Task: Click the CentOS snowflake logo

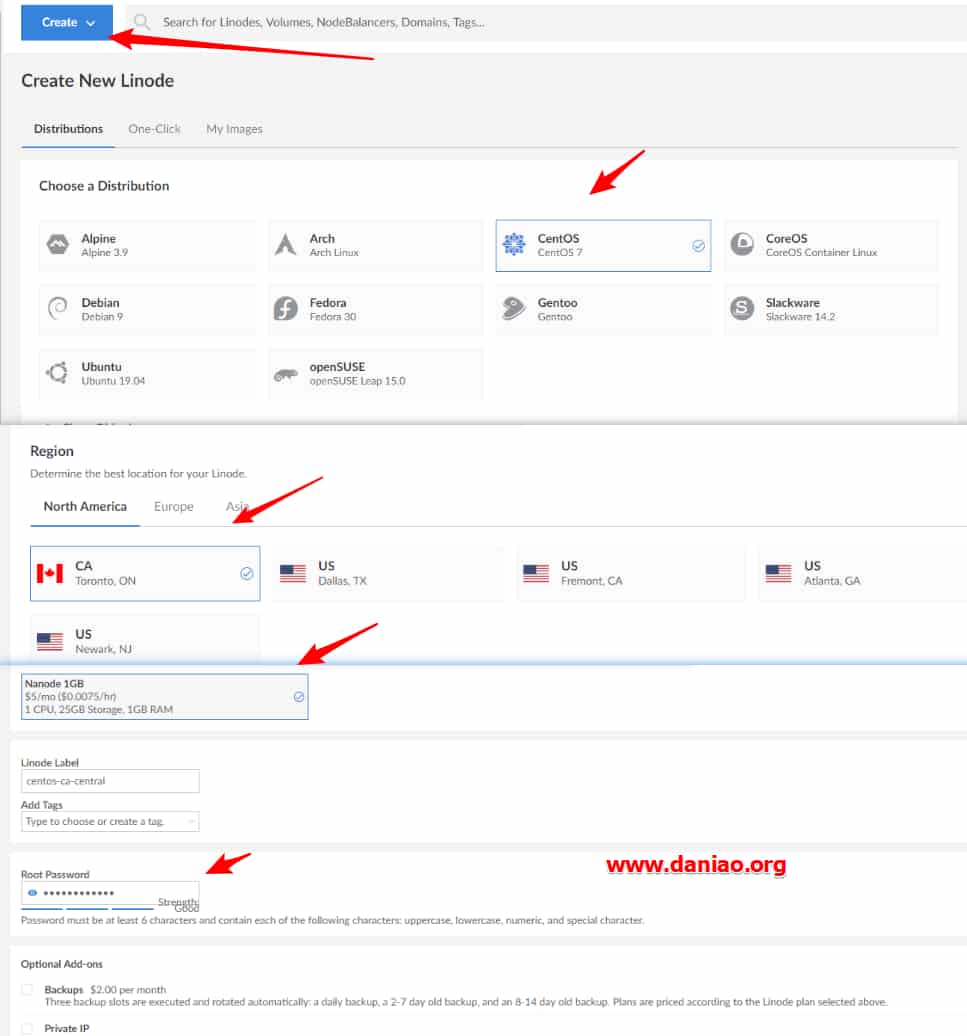Action: coord(514,244)
